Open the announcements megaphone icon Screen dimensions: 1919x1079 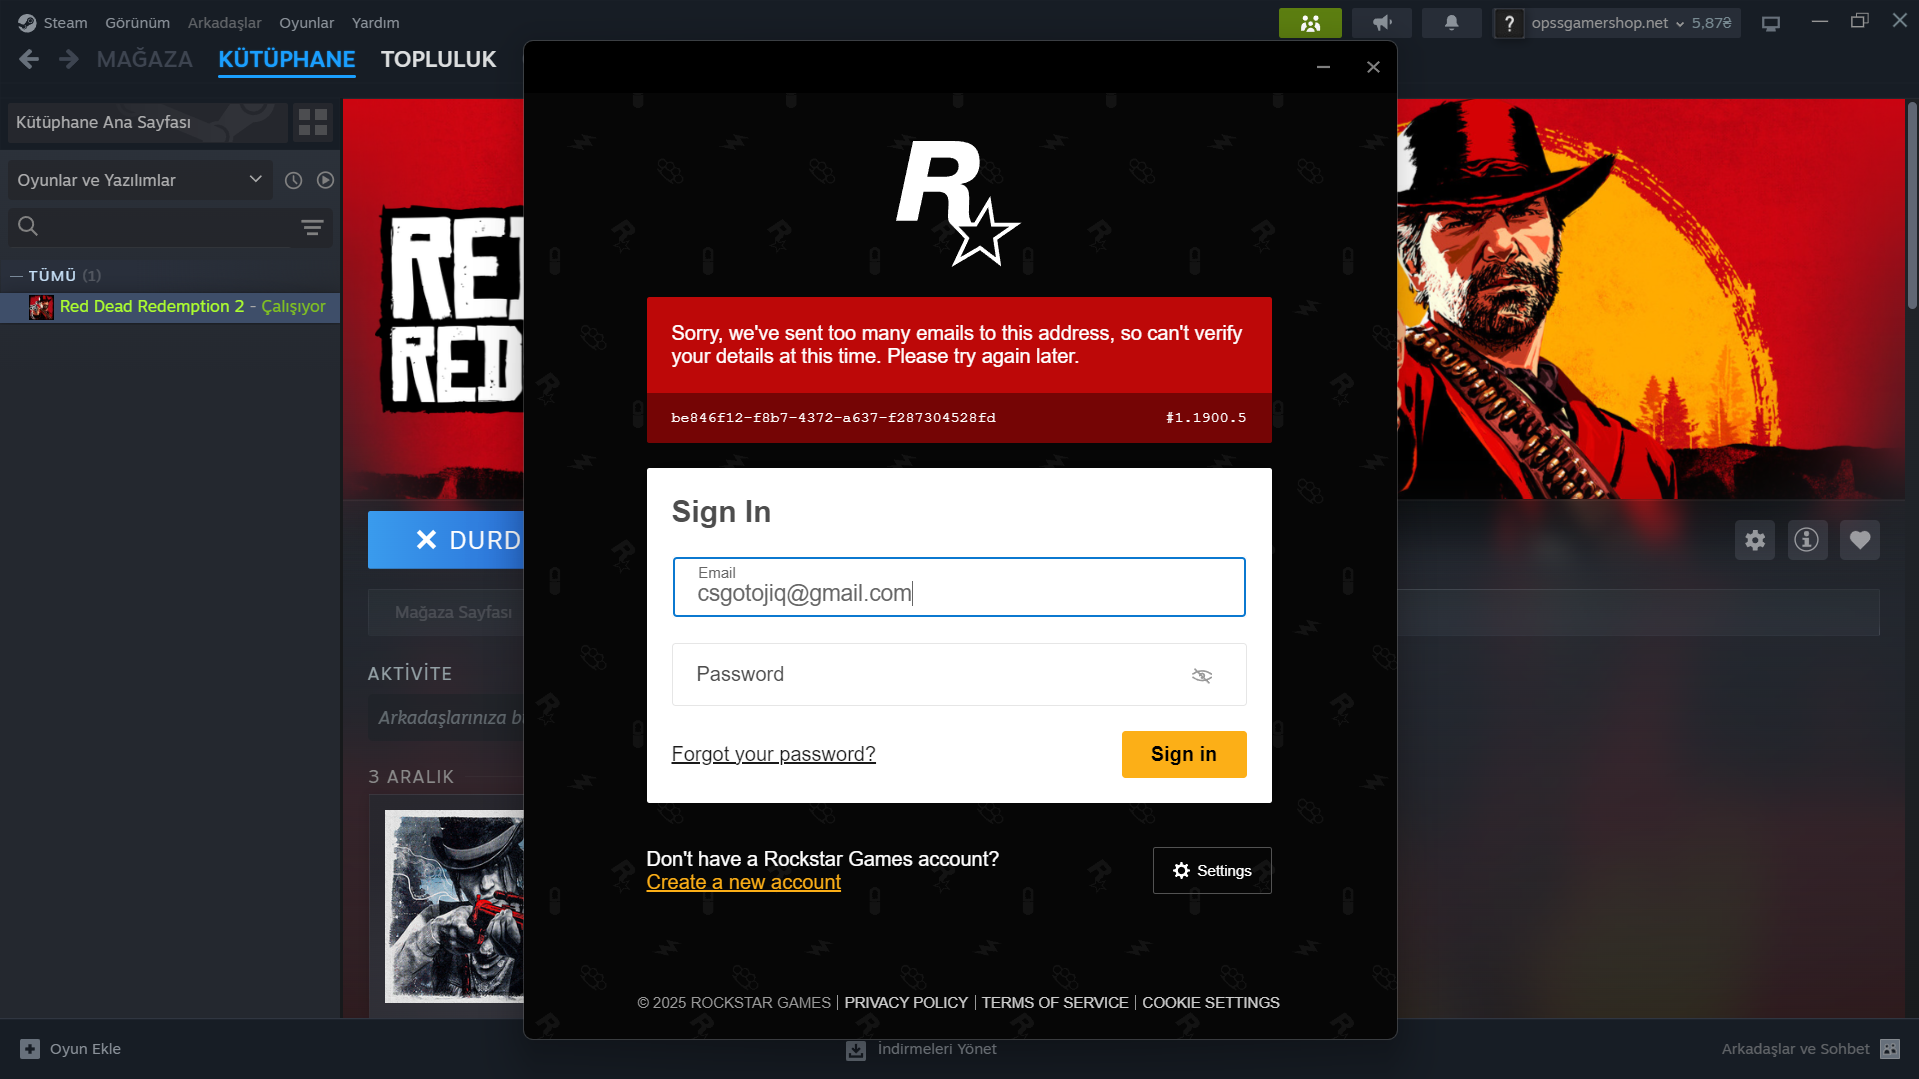pos(1382,22)
